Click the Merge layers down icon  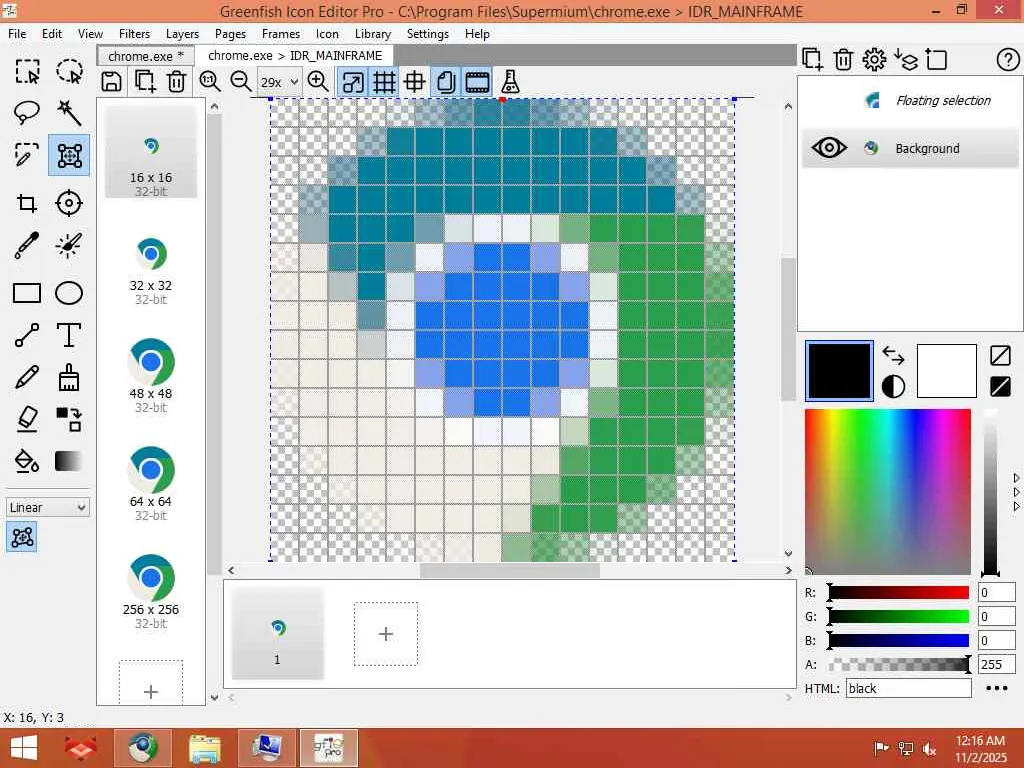click(905, 59)
